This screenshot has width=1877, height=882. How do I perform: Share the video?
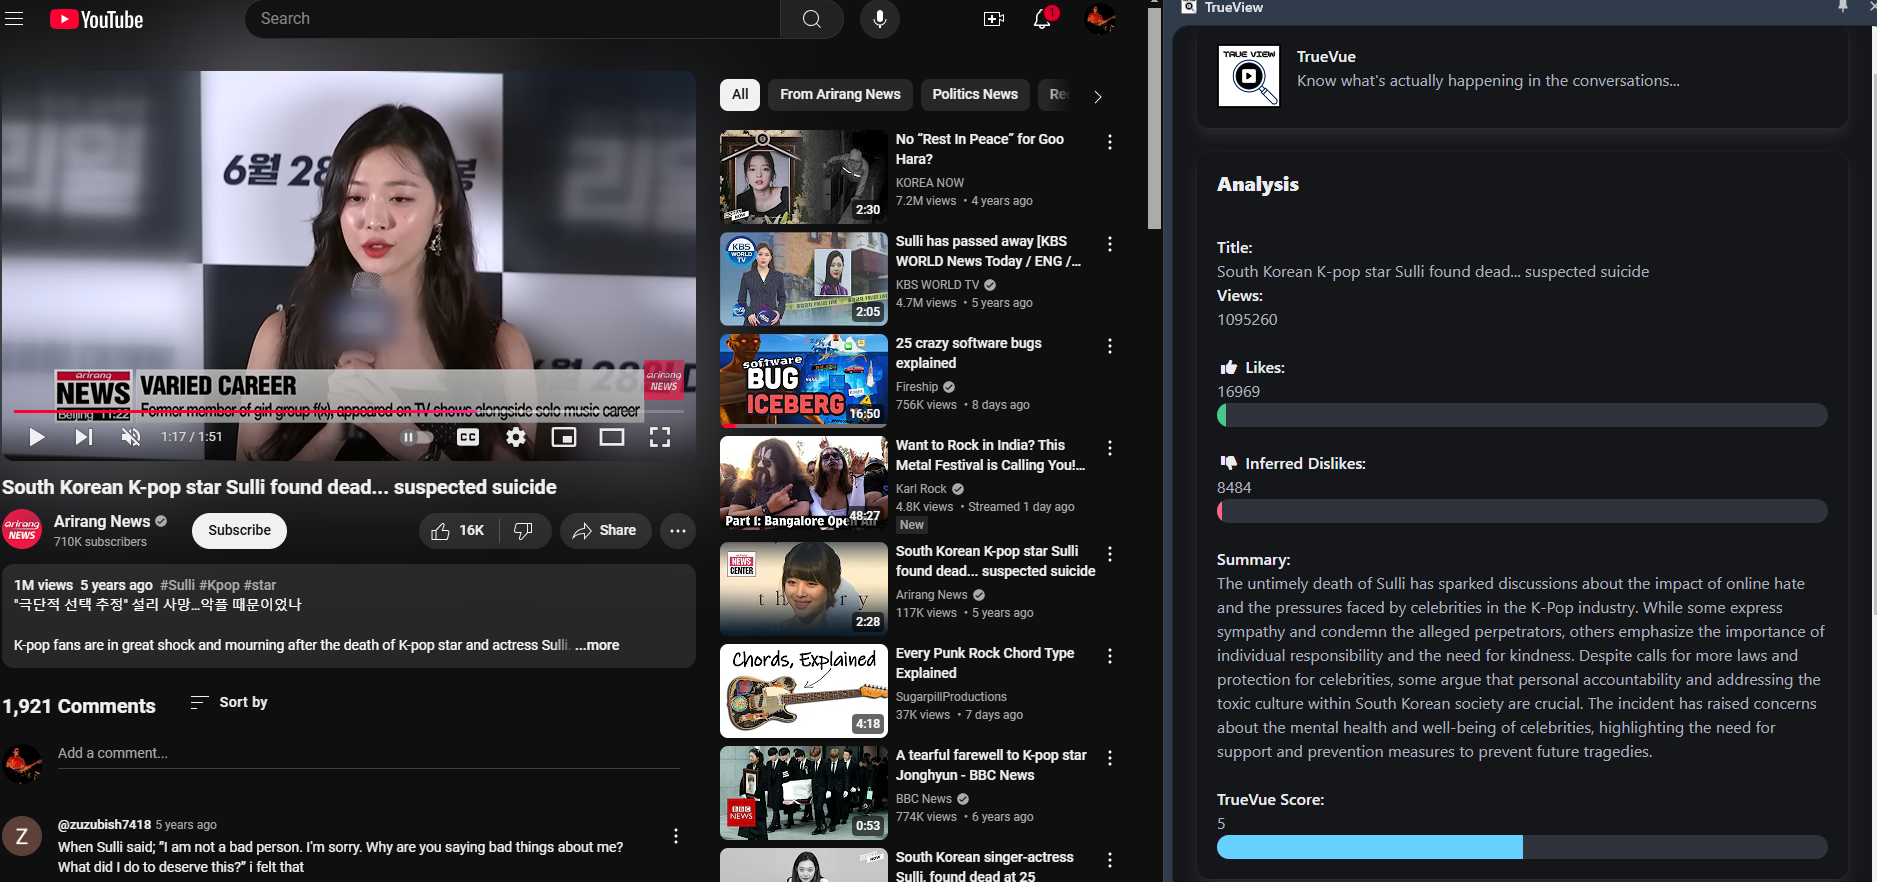click(605, 531)
